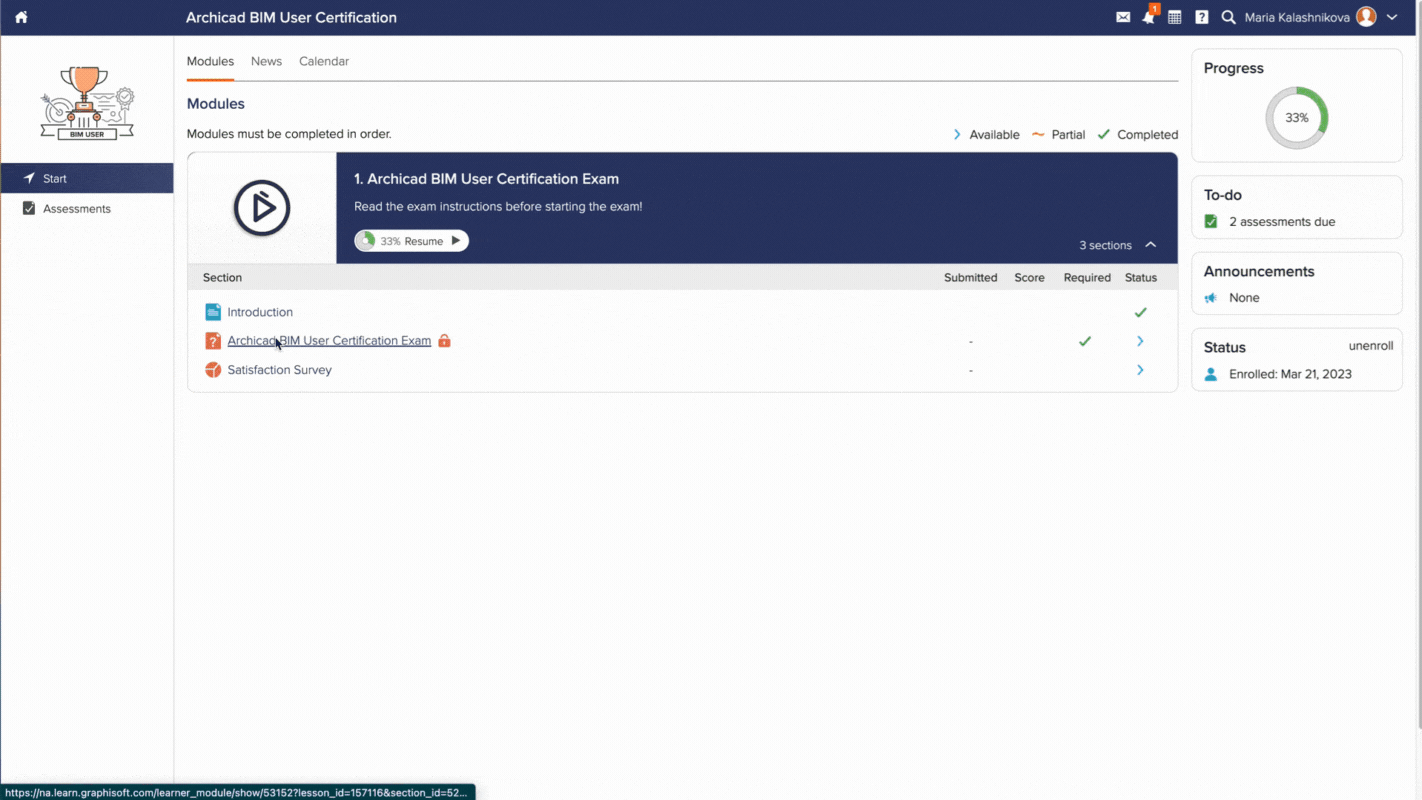This screenshot has width=1422, height=800.
Task: Click the Satisfaction Survey pie icon
Action: 213,370
